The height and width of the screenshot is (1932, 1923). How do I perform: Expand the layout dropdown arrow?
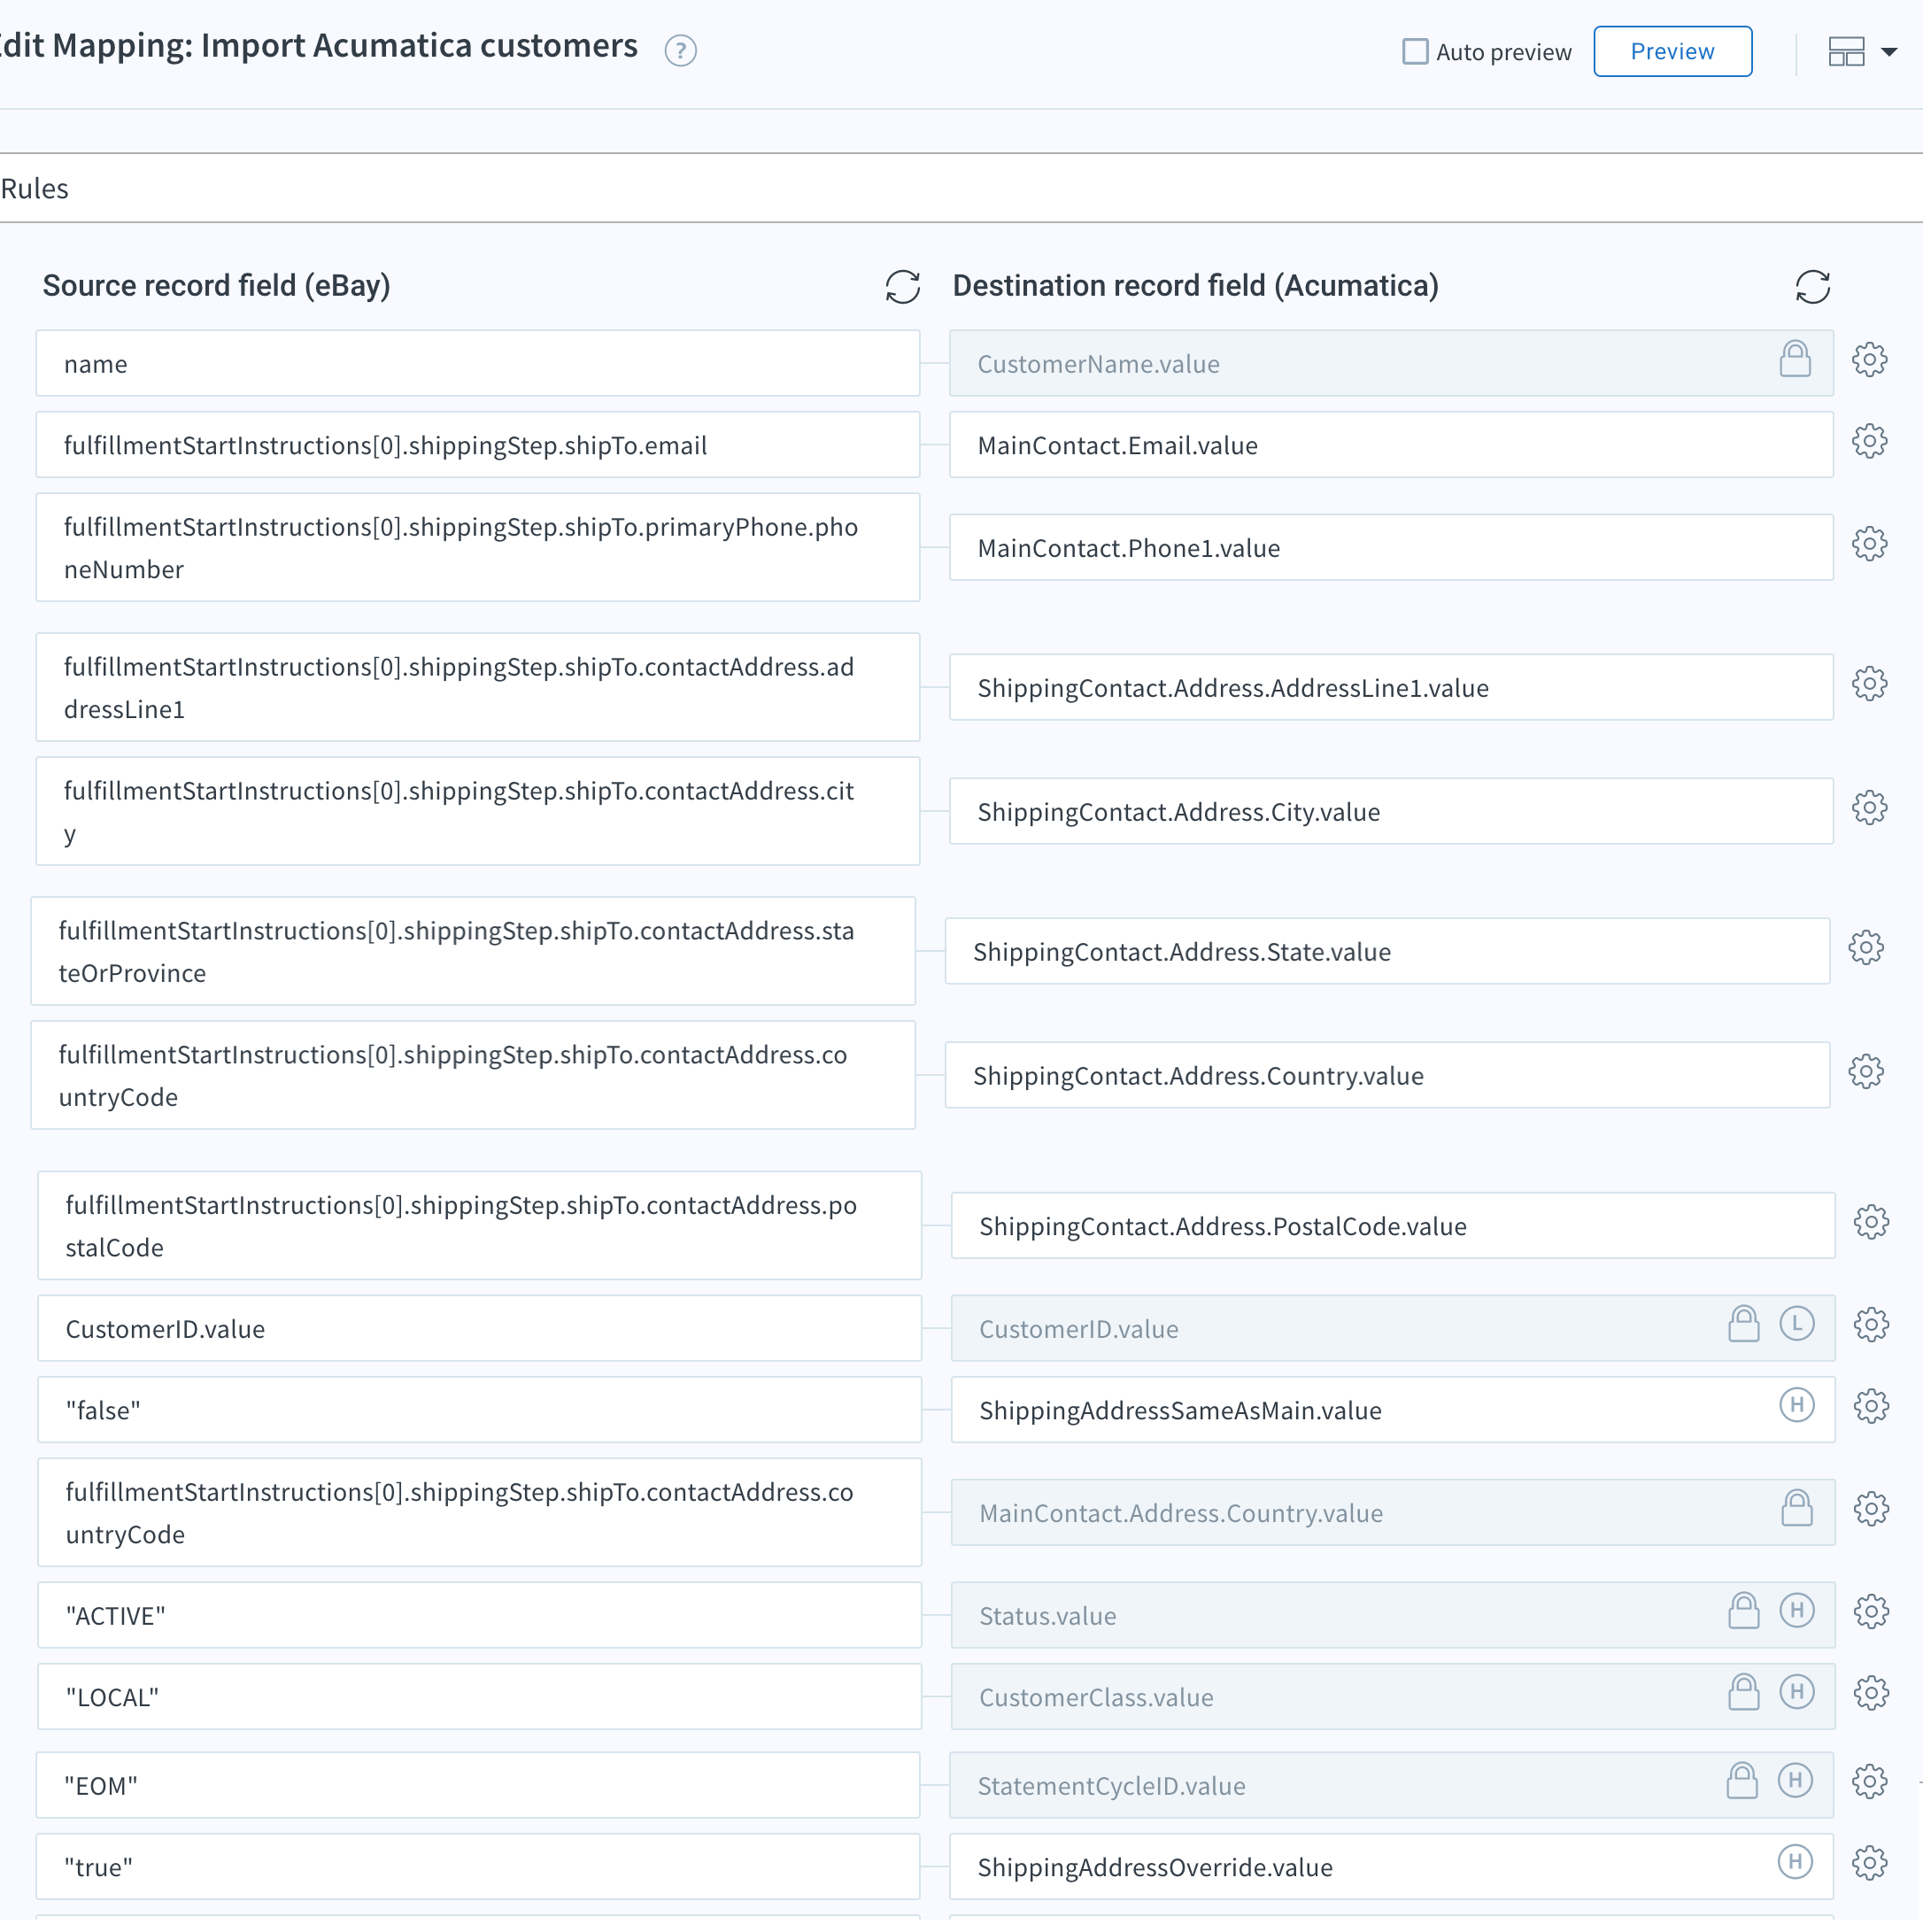coord(1889,52)
